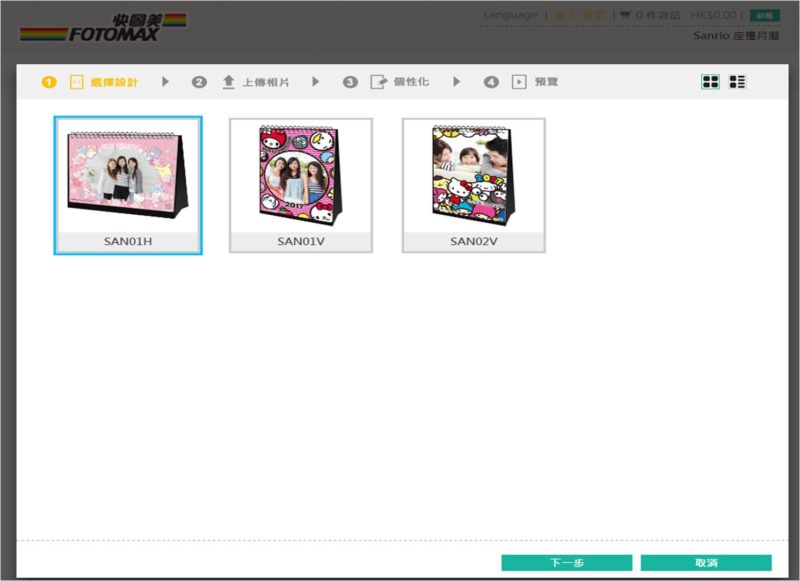Switch to list view layout
This screenshot has height=581, width=800.
(737, 82)
